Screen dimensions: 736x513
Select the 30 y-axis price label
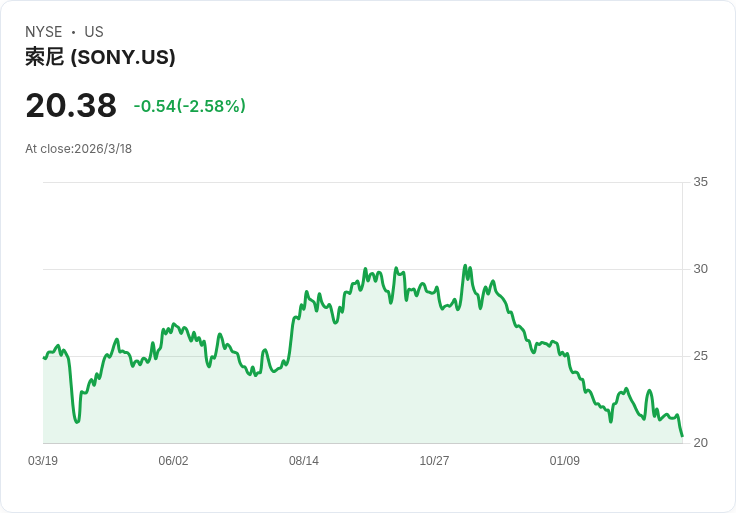(700, 269)
